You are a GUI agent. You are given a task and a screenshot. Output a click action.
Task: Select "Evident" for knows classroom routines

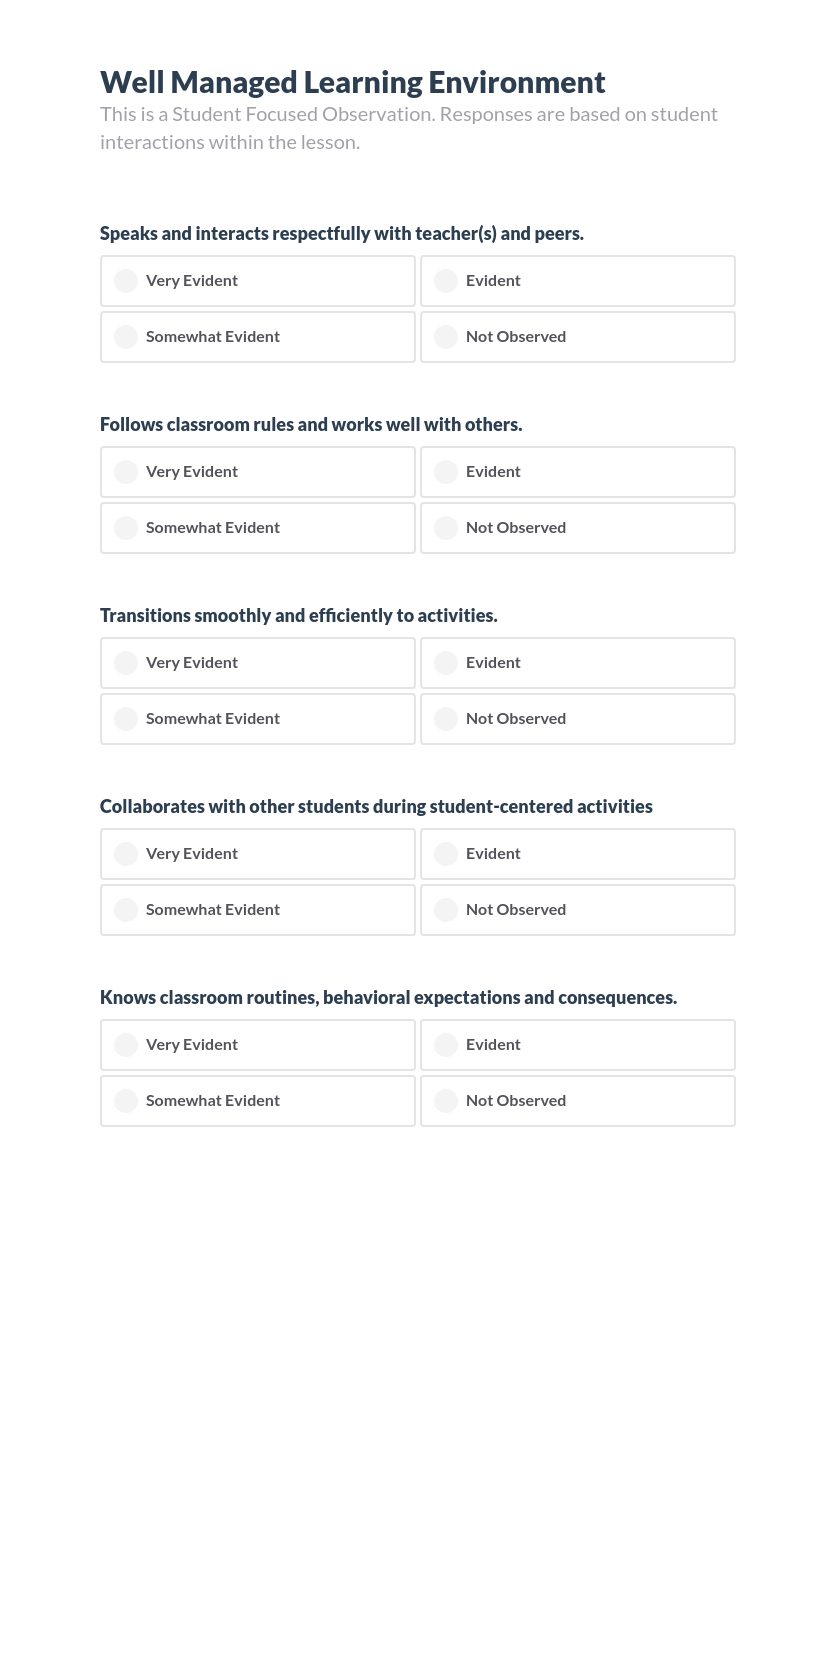[577, 1045]
